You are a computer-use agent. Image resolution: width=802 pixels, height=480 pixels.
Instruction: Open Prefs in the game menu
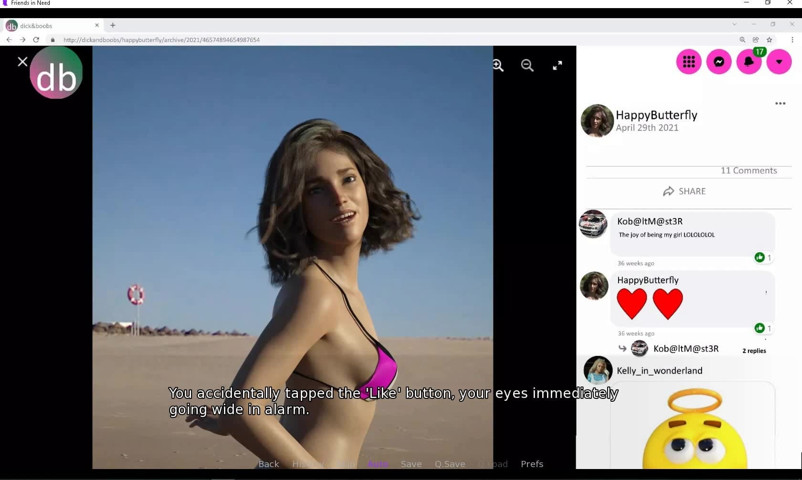[x=532, y=464]
